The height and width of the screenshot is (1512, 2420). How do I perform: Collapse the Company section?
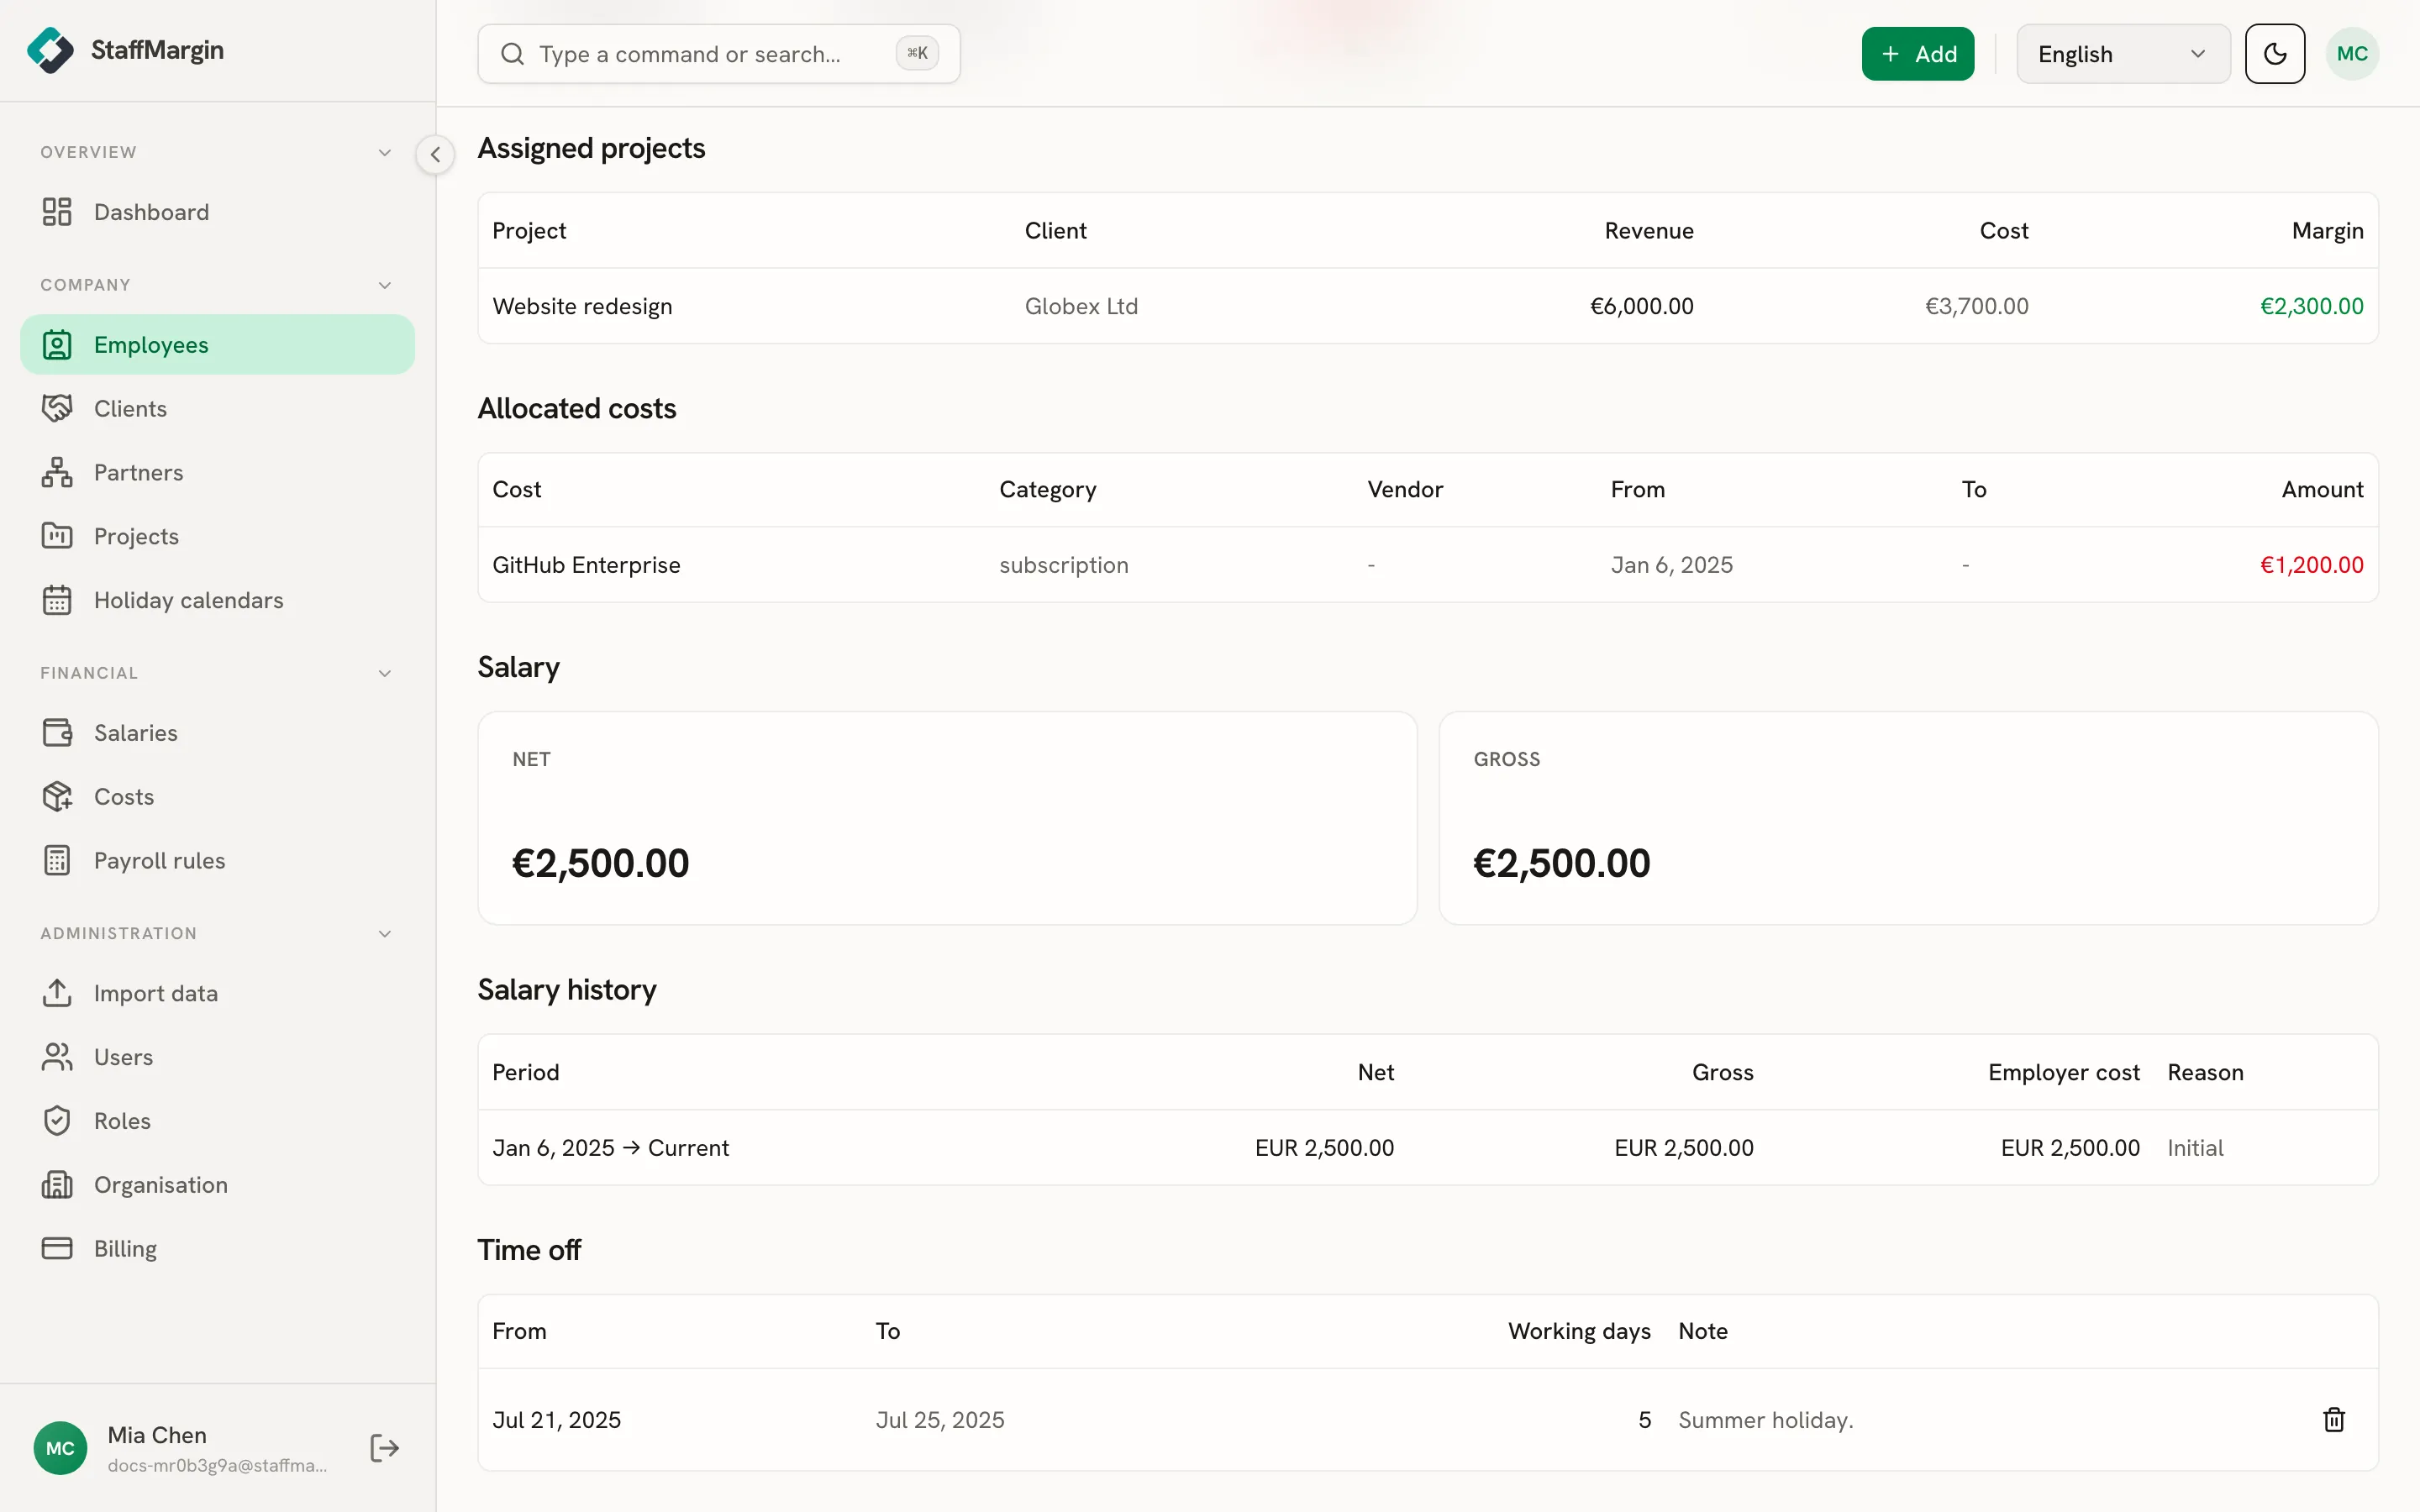pos(384,286)
